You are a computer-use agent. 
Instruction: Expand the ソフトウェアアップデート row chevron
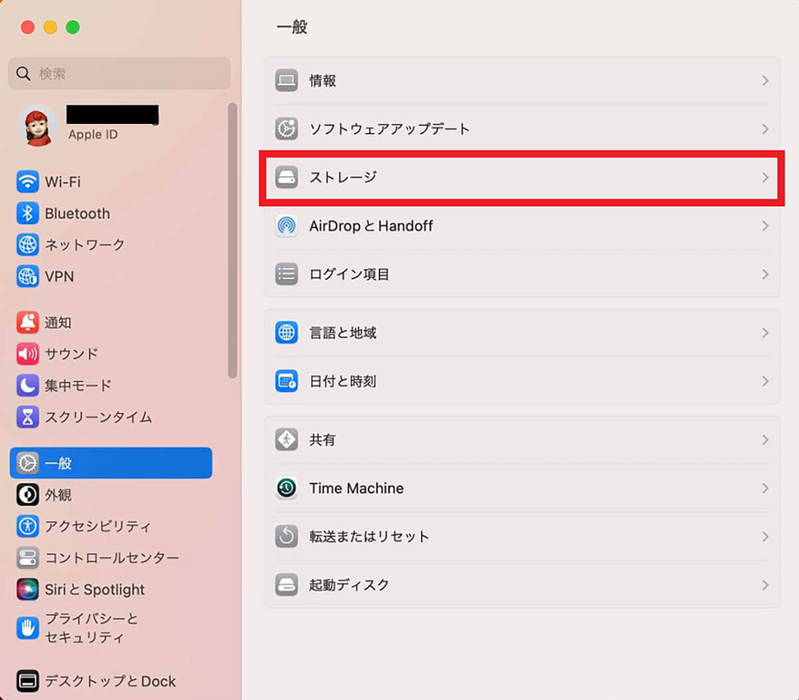coord(765,129)
